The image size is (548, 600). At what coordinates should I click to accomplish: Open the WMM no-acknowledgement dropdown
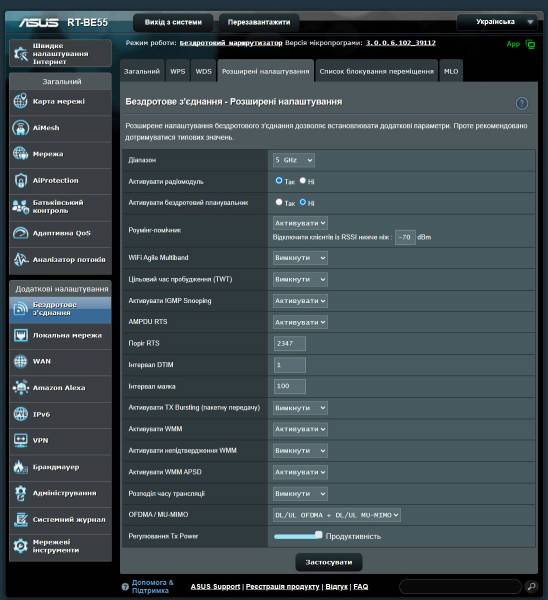pos(300,451)
